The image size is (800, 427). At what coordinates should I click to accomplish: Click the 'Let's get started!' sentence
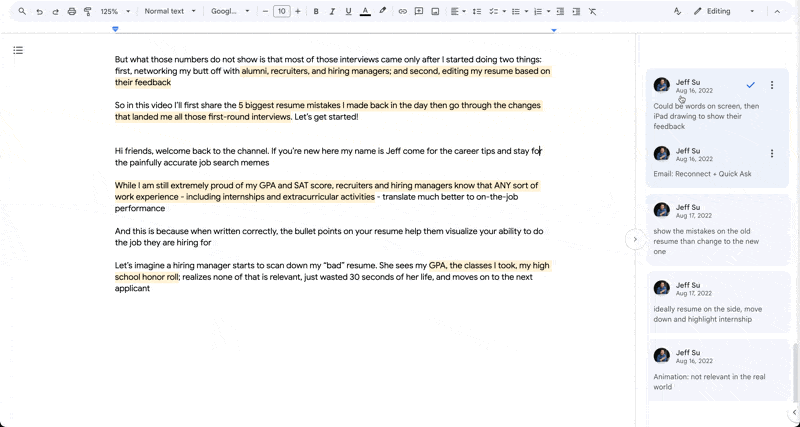pyautogui.click(x=327, y=117)
